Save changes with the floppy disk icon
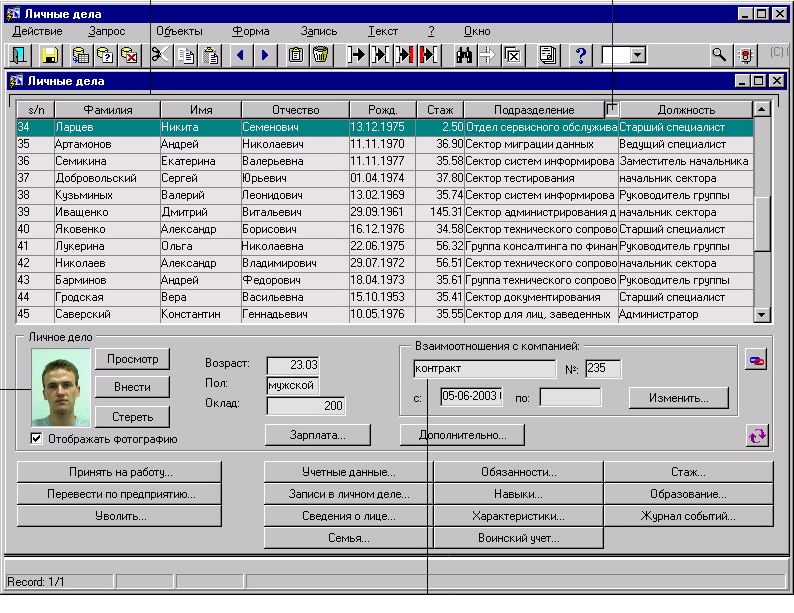 (50, 55)
